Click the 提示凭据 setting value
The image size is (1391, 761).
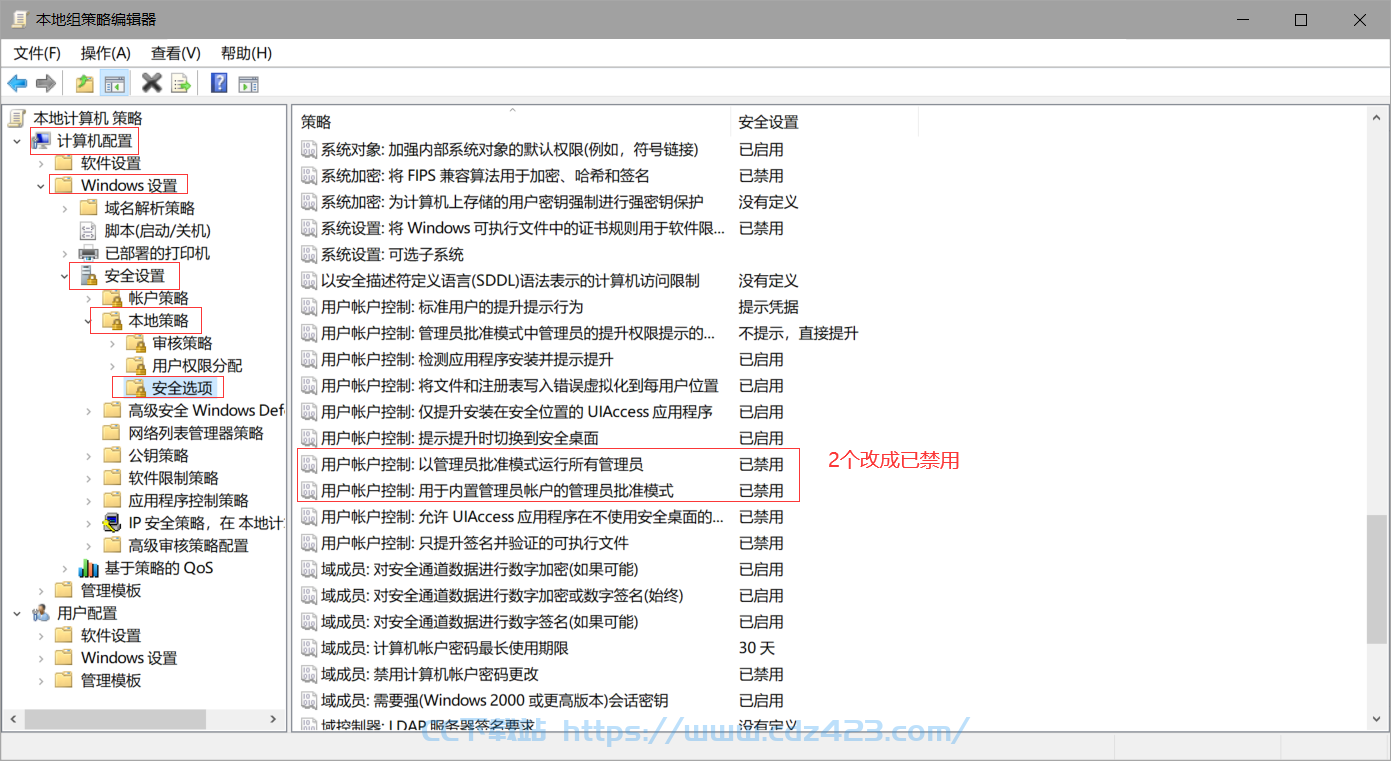pos(768,307)
